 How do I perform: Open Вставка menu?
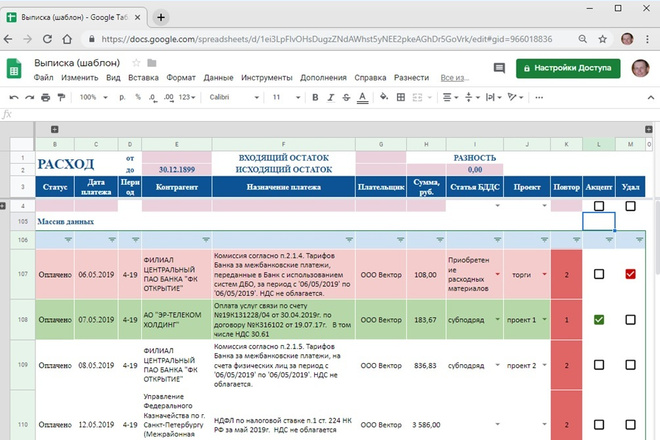[x=143, y=78]
